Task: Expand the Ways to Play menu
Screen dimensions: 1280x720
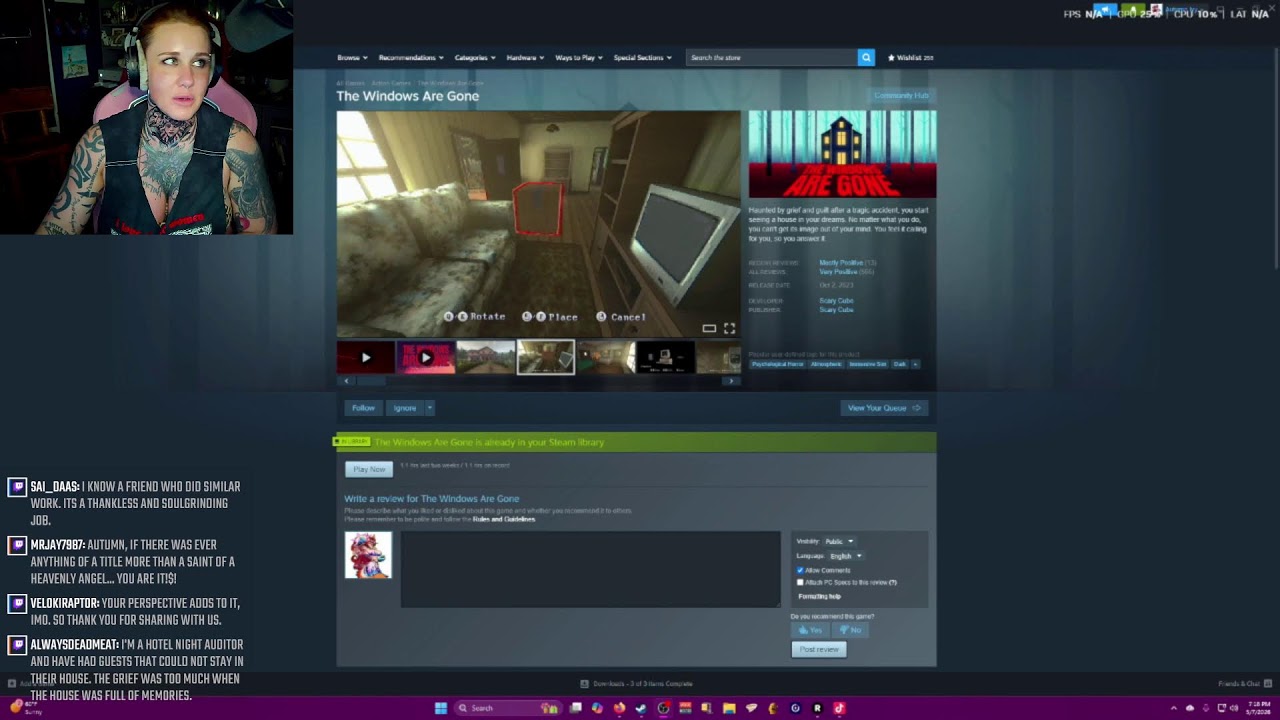Action: click(579, 57)
